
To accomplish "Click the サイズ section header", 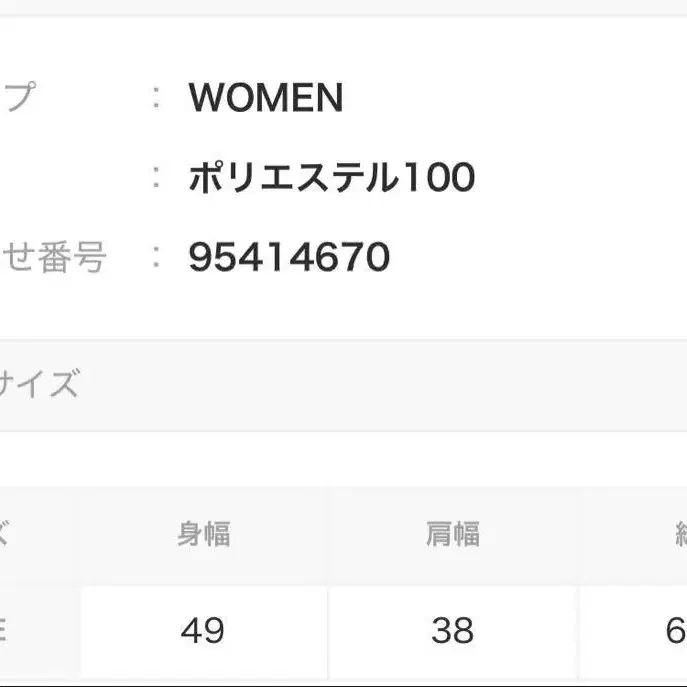I will tap(40, 384).
